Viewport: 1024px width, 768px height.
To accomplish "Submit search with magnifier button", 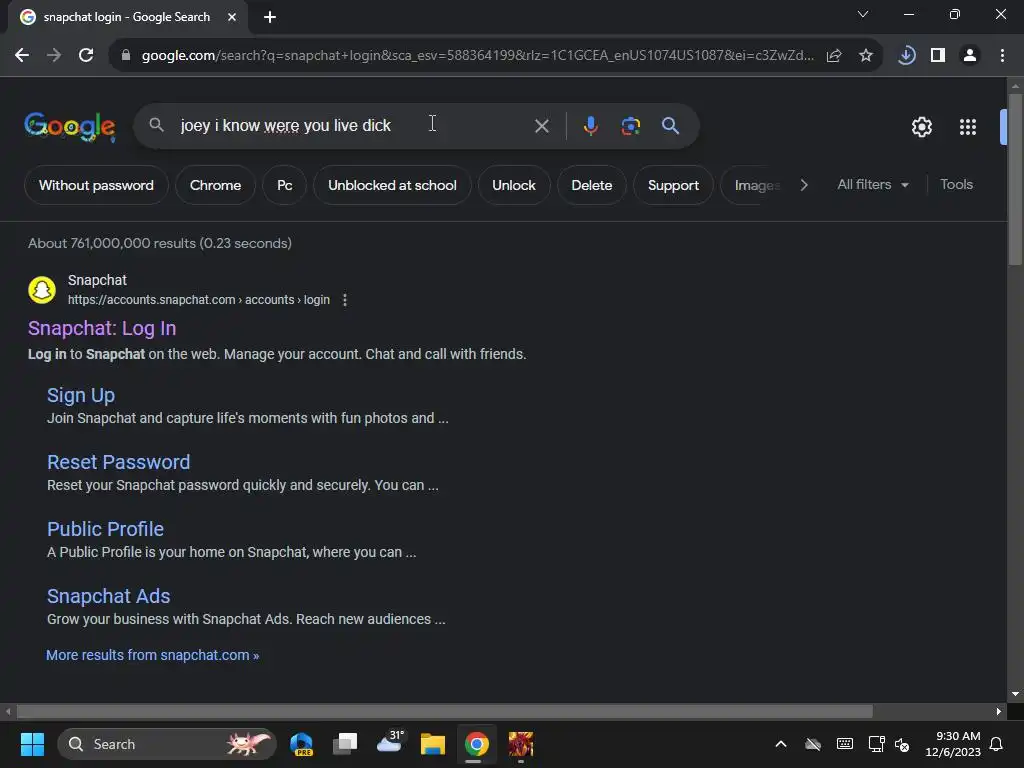I will click(x=671, y=125).
